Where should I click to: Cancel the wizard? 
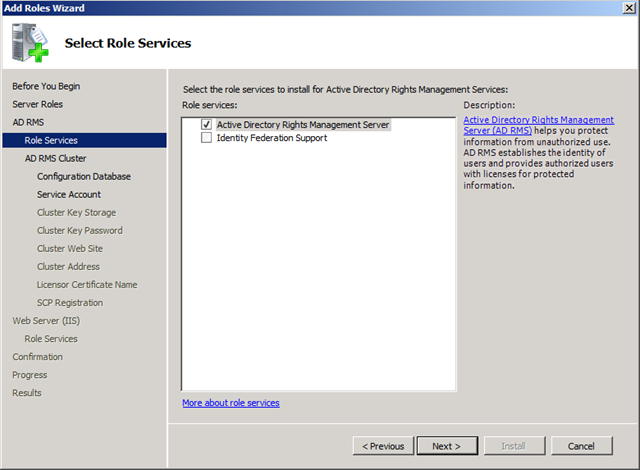[x=581, y=446]
